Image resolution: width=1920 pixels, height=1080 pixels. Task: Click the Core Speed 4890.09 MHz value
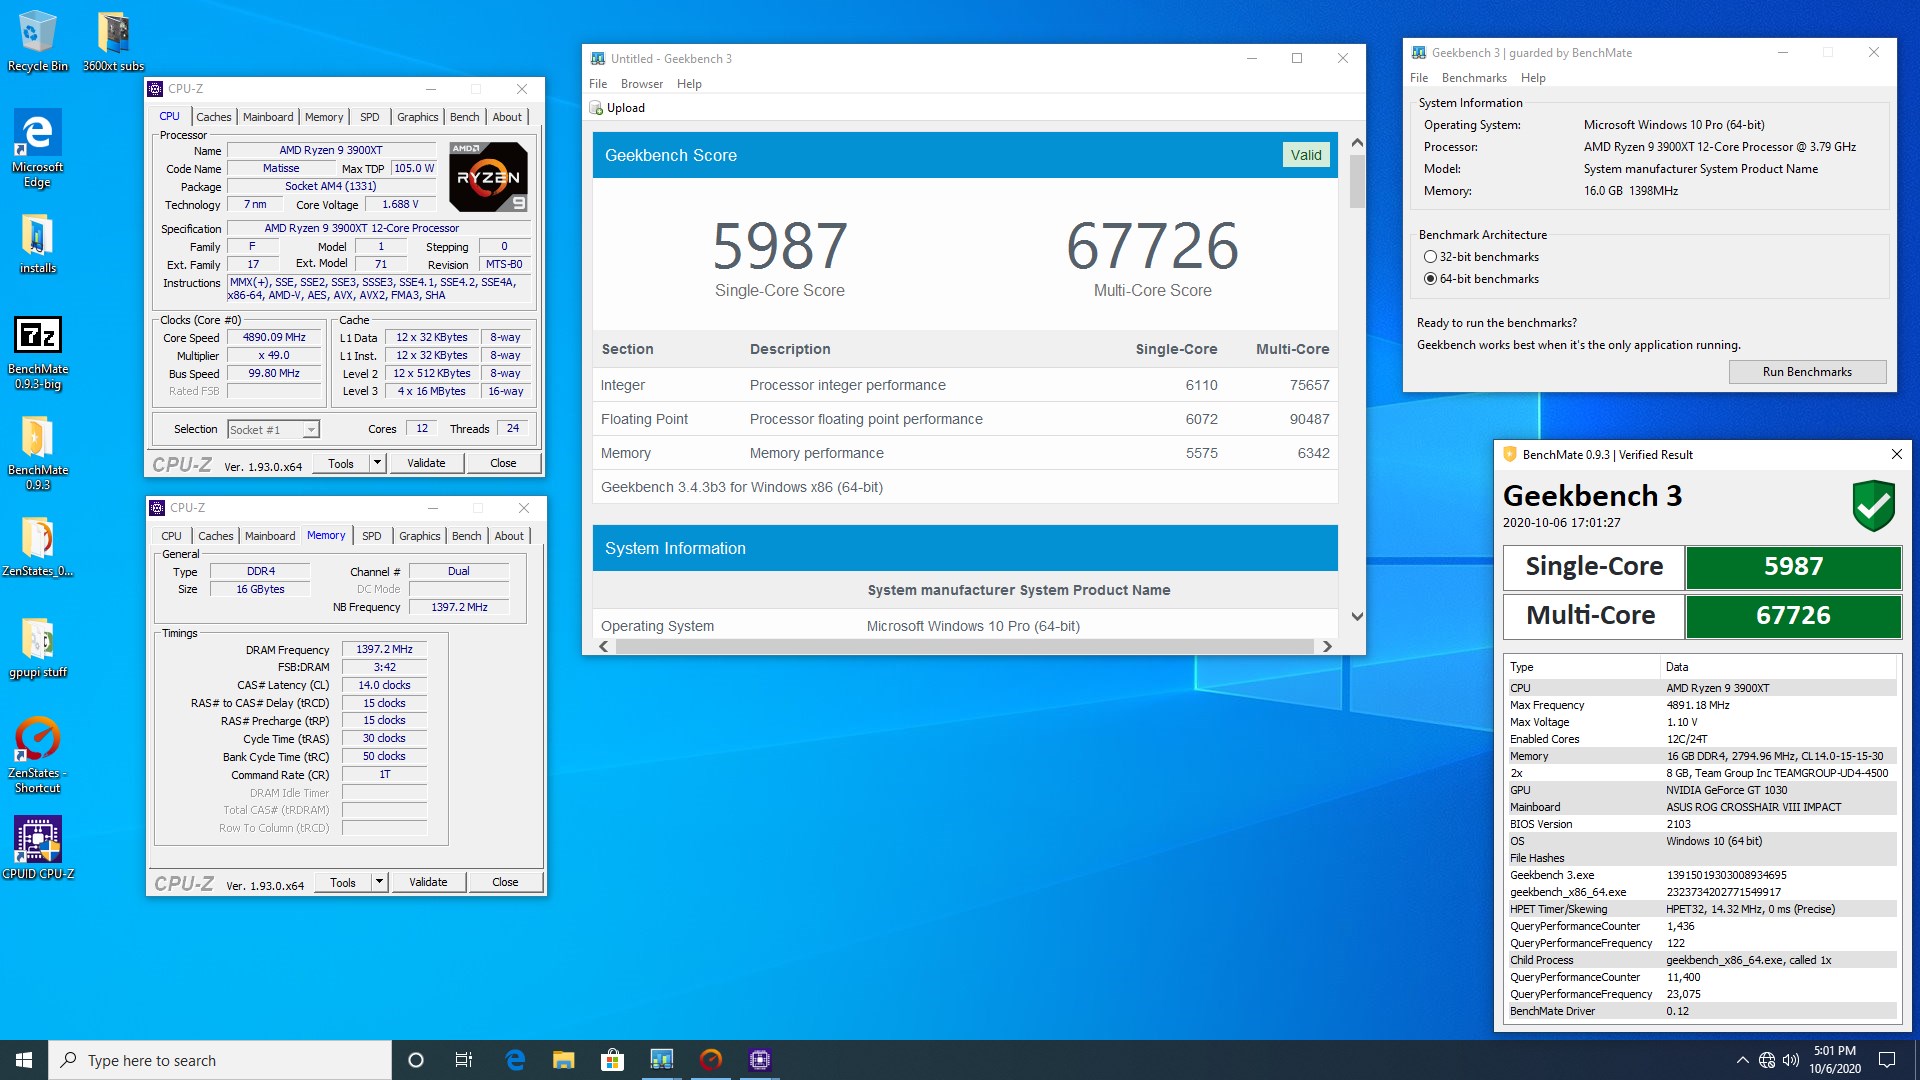click(274, 338)
